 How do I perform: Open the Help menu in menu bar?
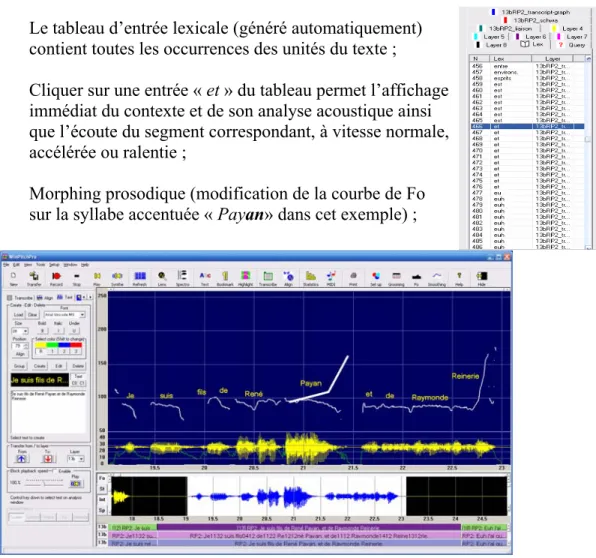pos(85,265)
